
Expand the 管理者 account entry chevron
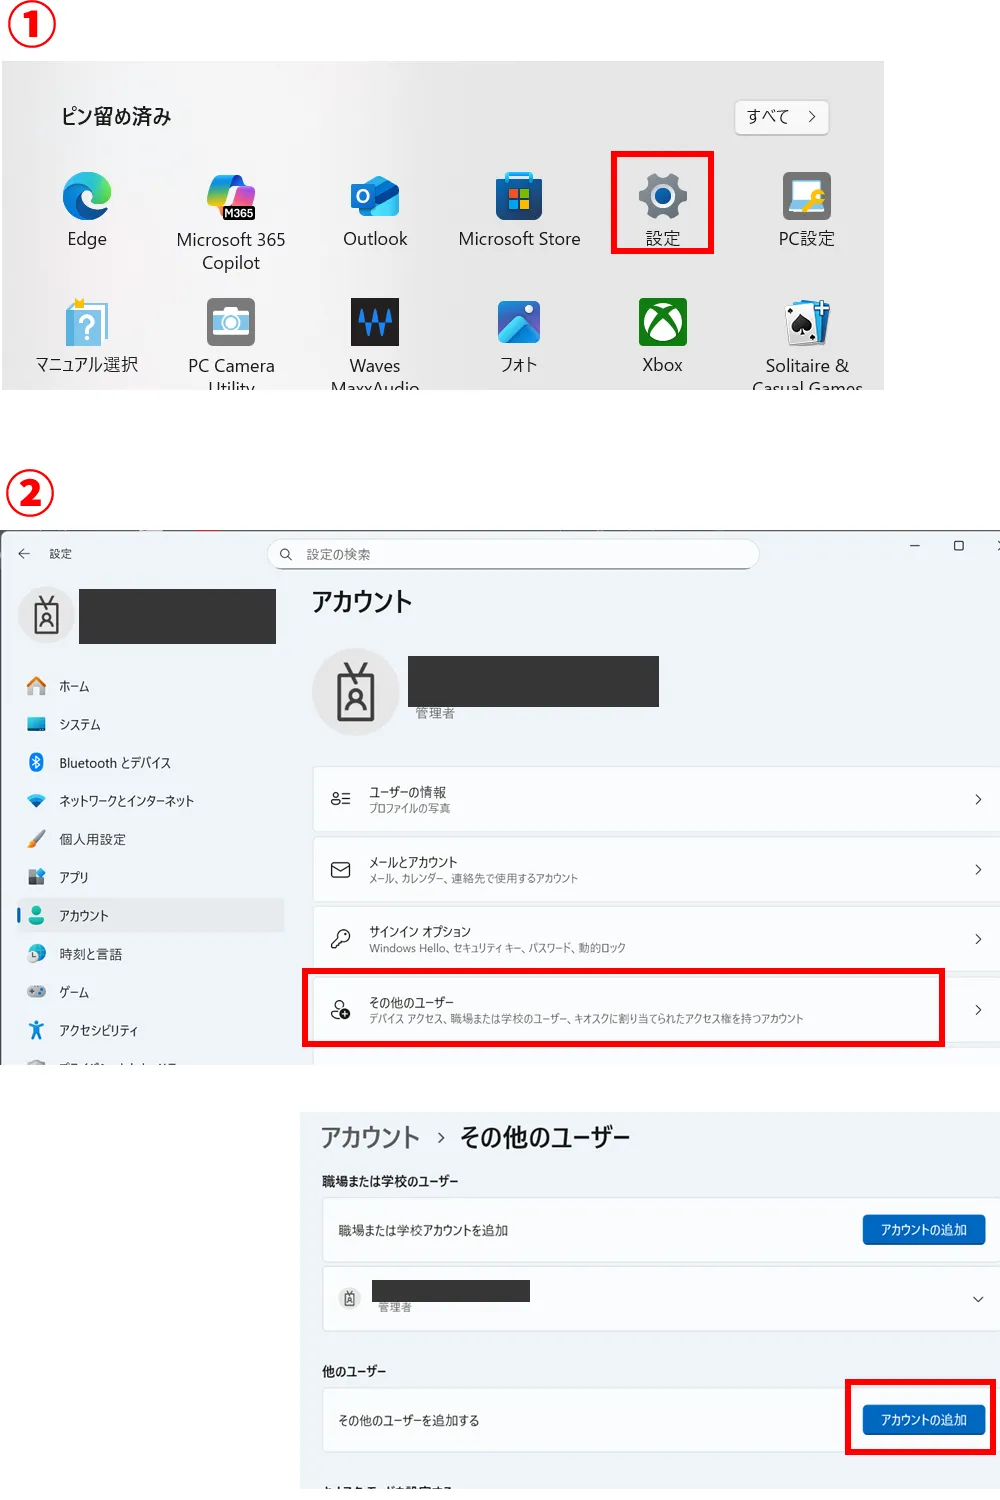977,1298
